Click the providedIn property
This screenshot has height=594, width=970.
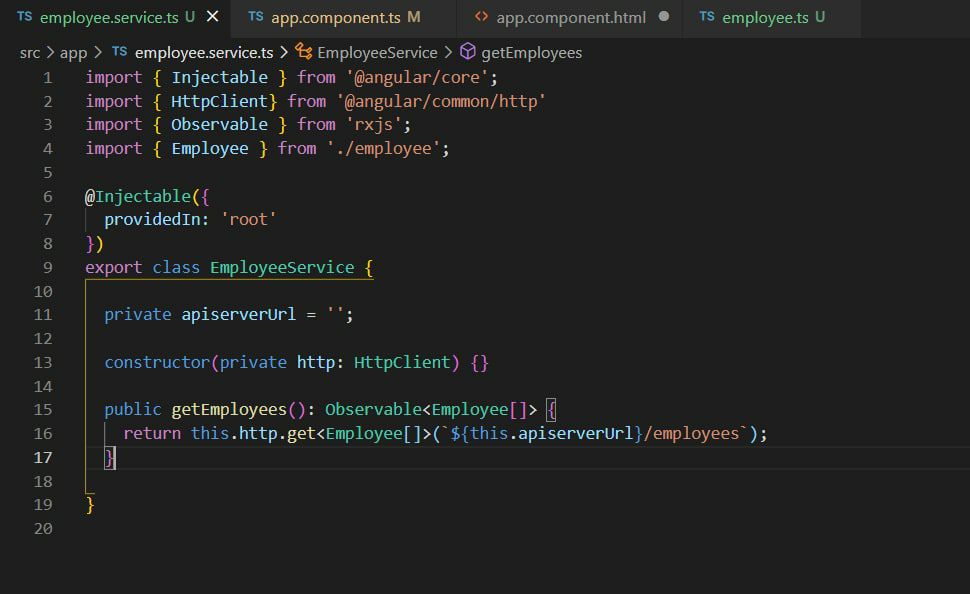click(152, 220)
